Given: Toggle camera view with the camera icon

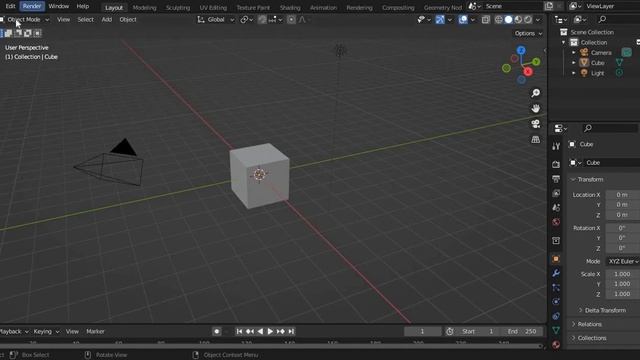Looking at the screenshot, I should (x=536, y=124).
